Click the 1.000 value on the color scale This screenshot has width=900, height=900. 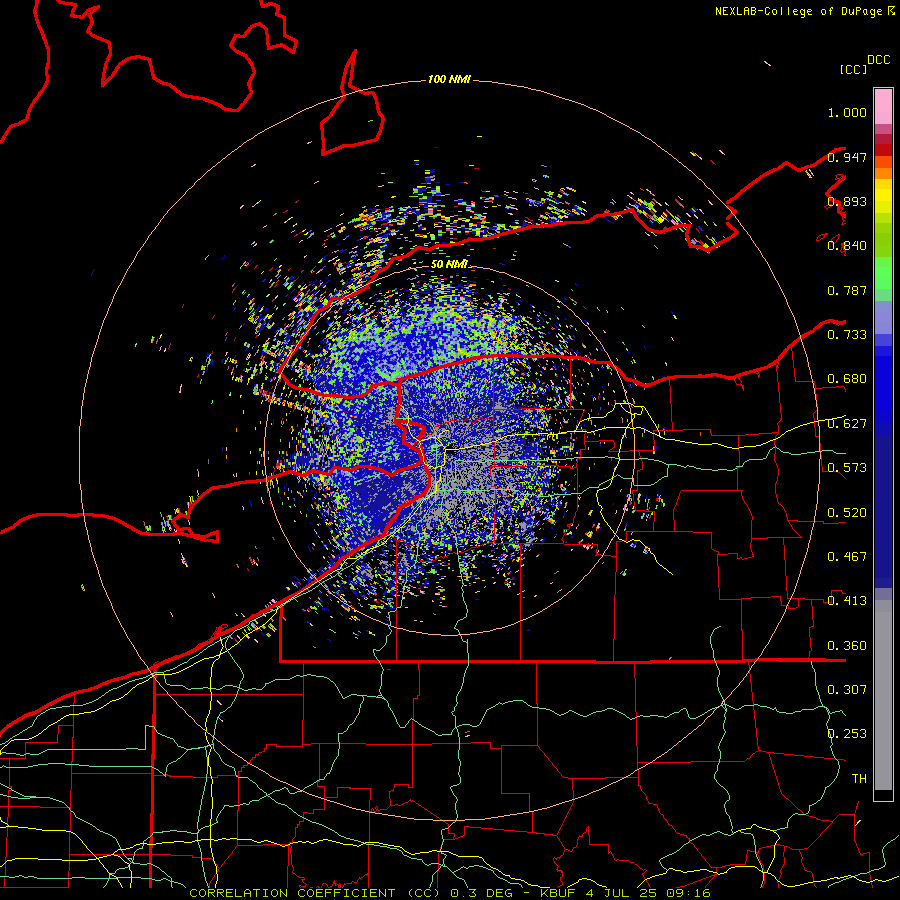847,112
